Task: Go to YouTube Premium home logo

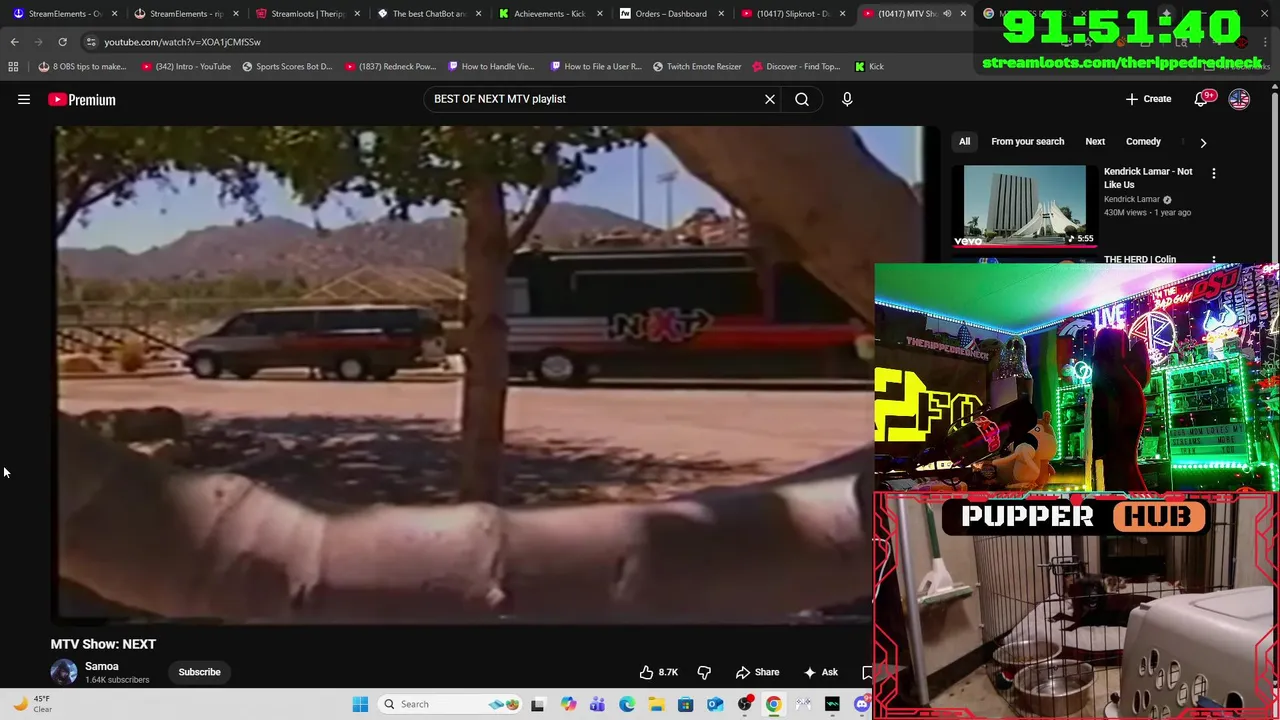Action: (82, 99)
